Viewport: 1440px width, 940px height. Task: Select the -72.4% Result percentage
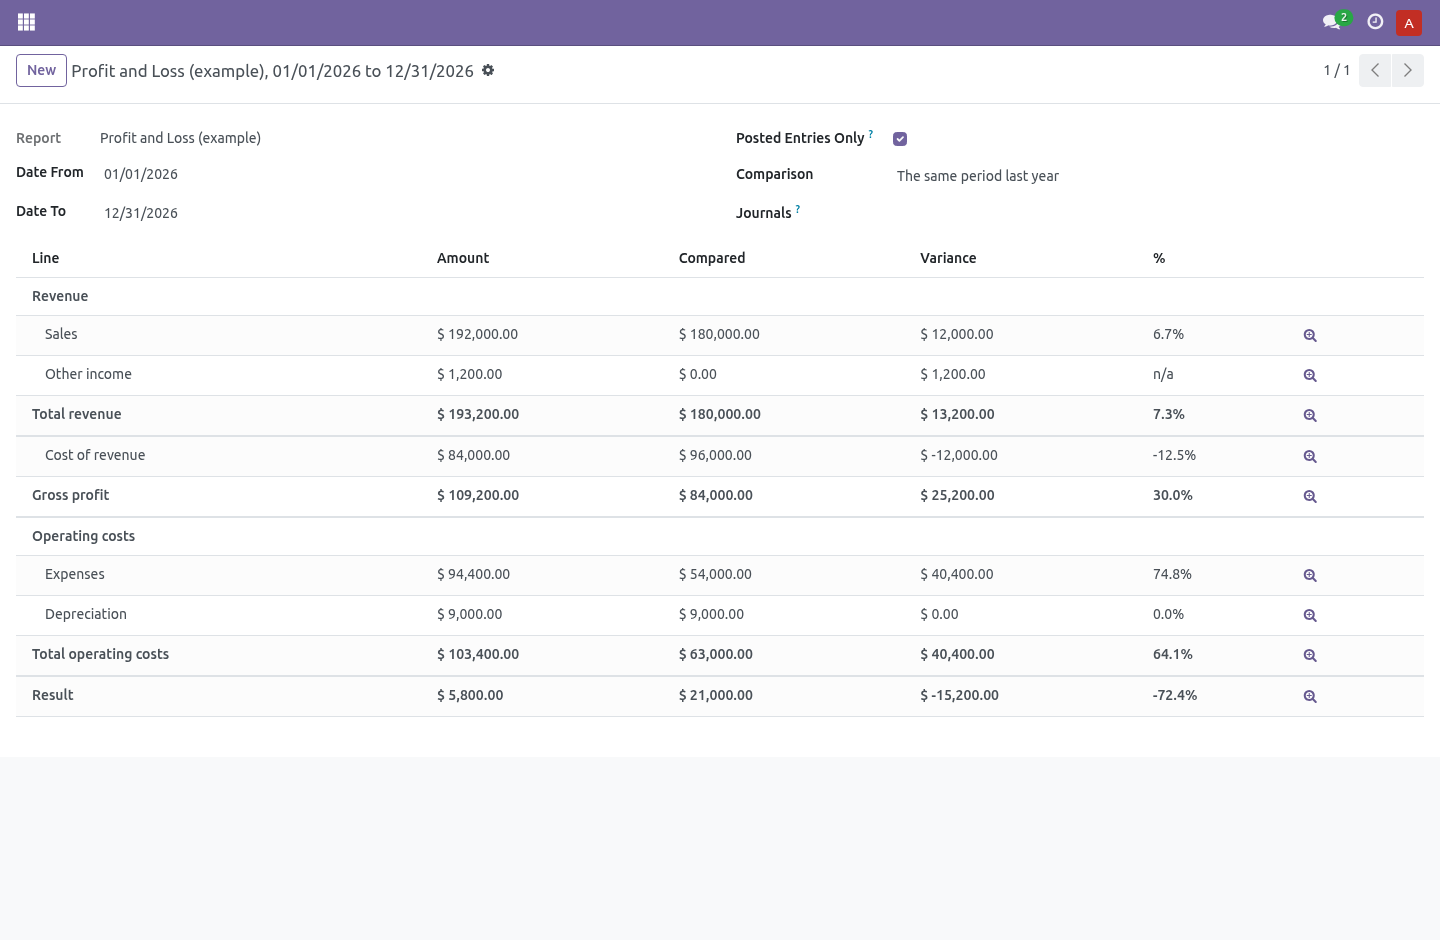(x=1175, y=695)
